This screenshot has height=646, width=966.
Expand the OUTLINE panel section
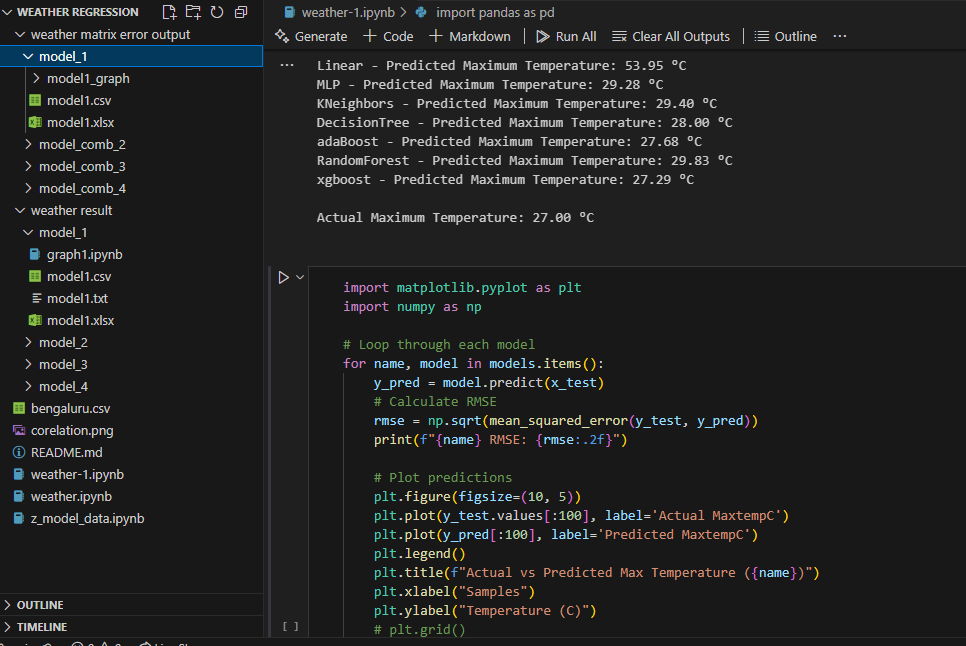coord(40,605)
